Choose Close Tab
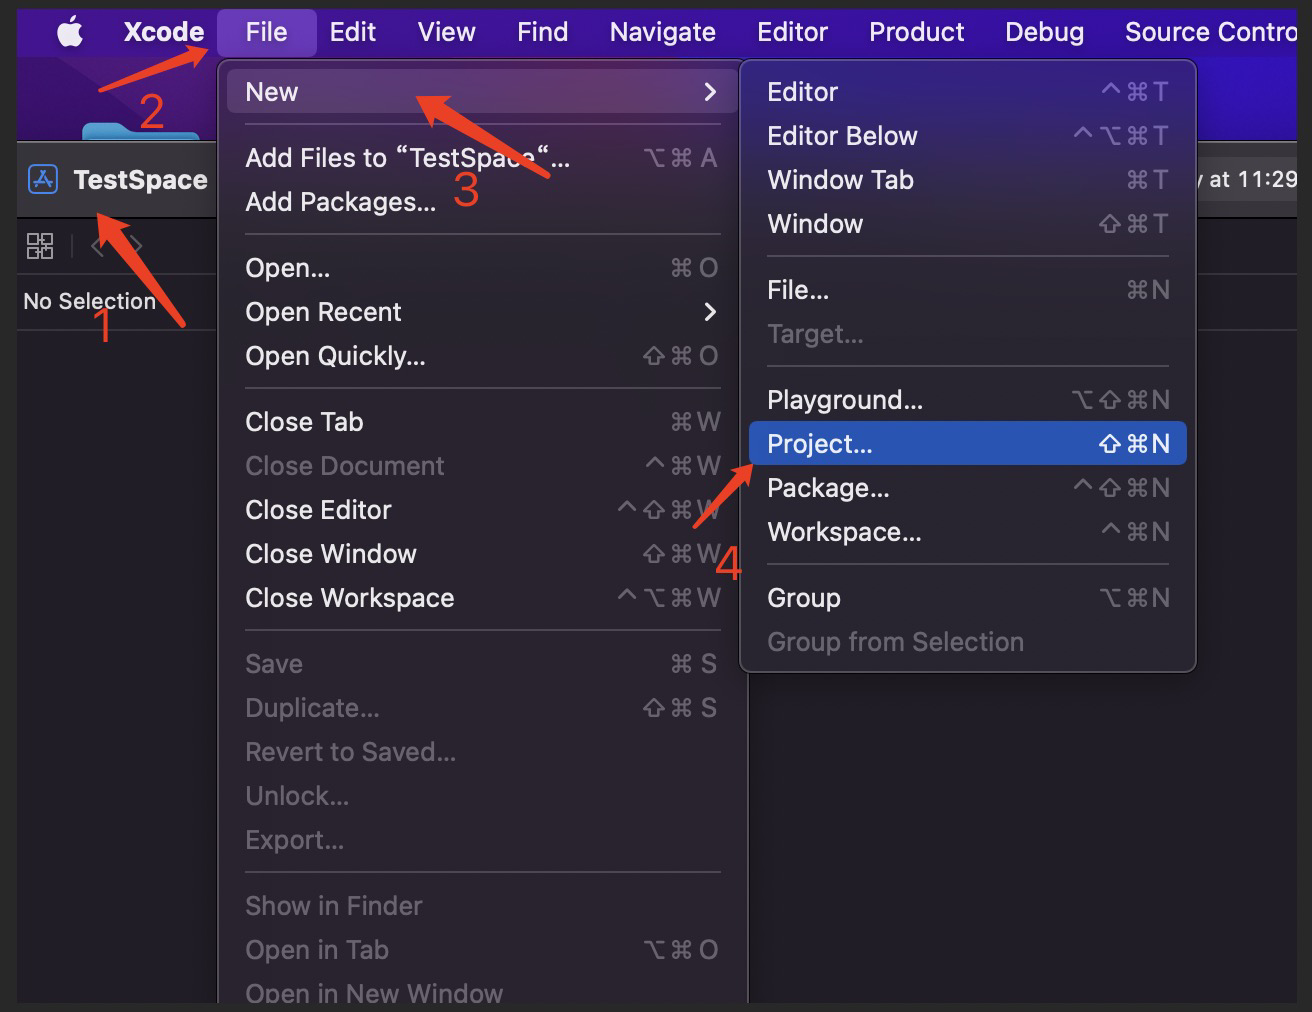The image size is (1312, 1012). pyautogui.click(x=482, y=422)
